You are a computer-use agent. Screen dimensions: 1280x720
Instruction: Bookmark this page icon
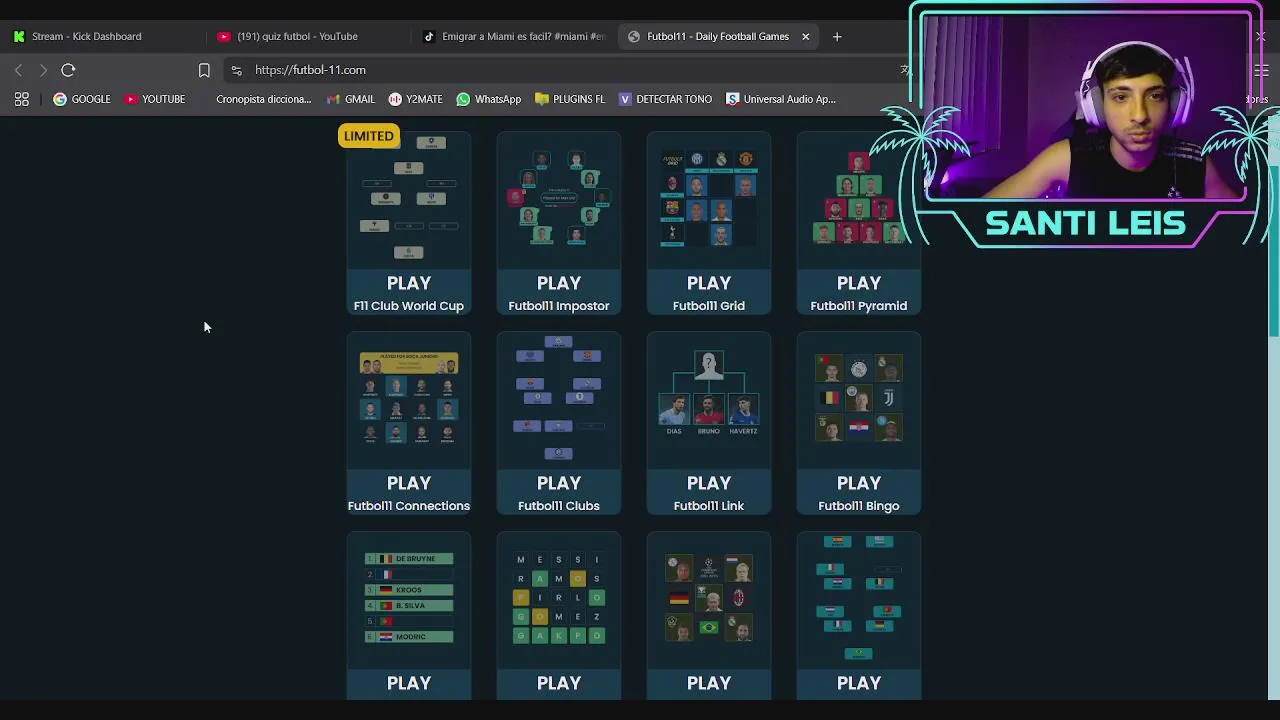(204, 70)
